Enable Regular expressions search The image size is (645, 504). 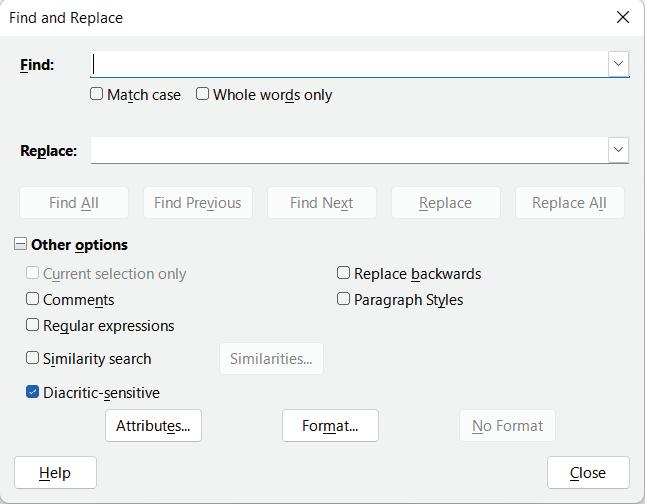point(33,325)
